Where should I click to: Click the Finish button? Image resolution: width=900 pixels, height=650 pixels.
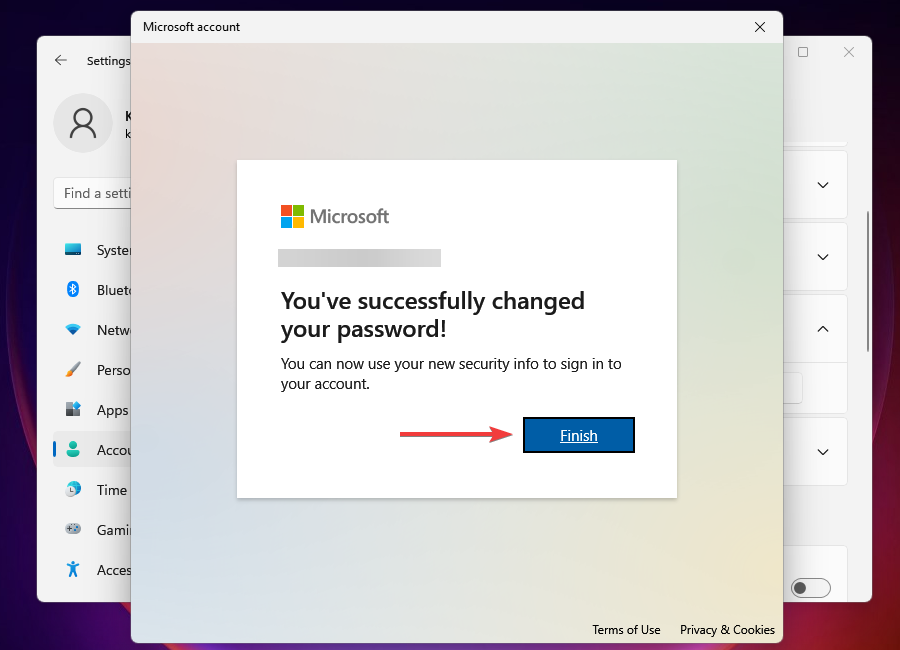(x=579, y=435)
